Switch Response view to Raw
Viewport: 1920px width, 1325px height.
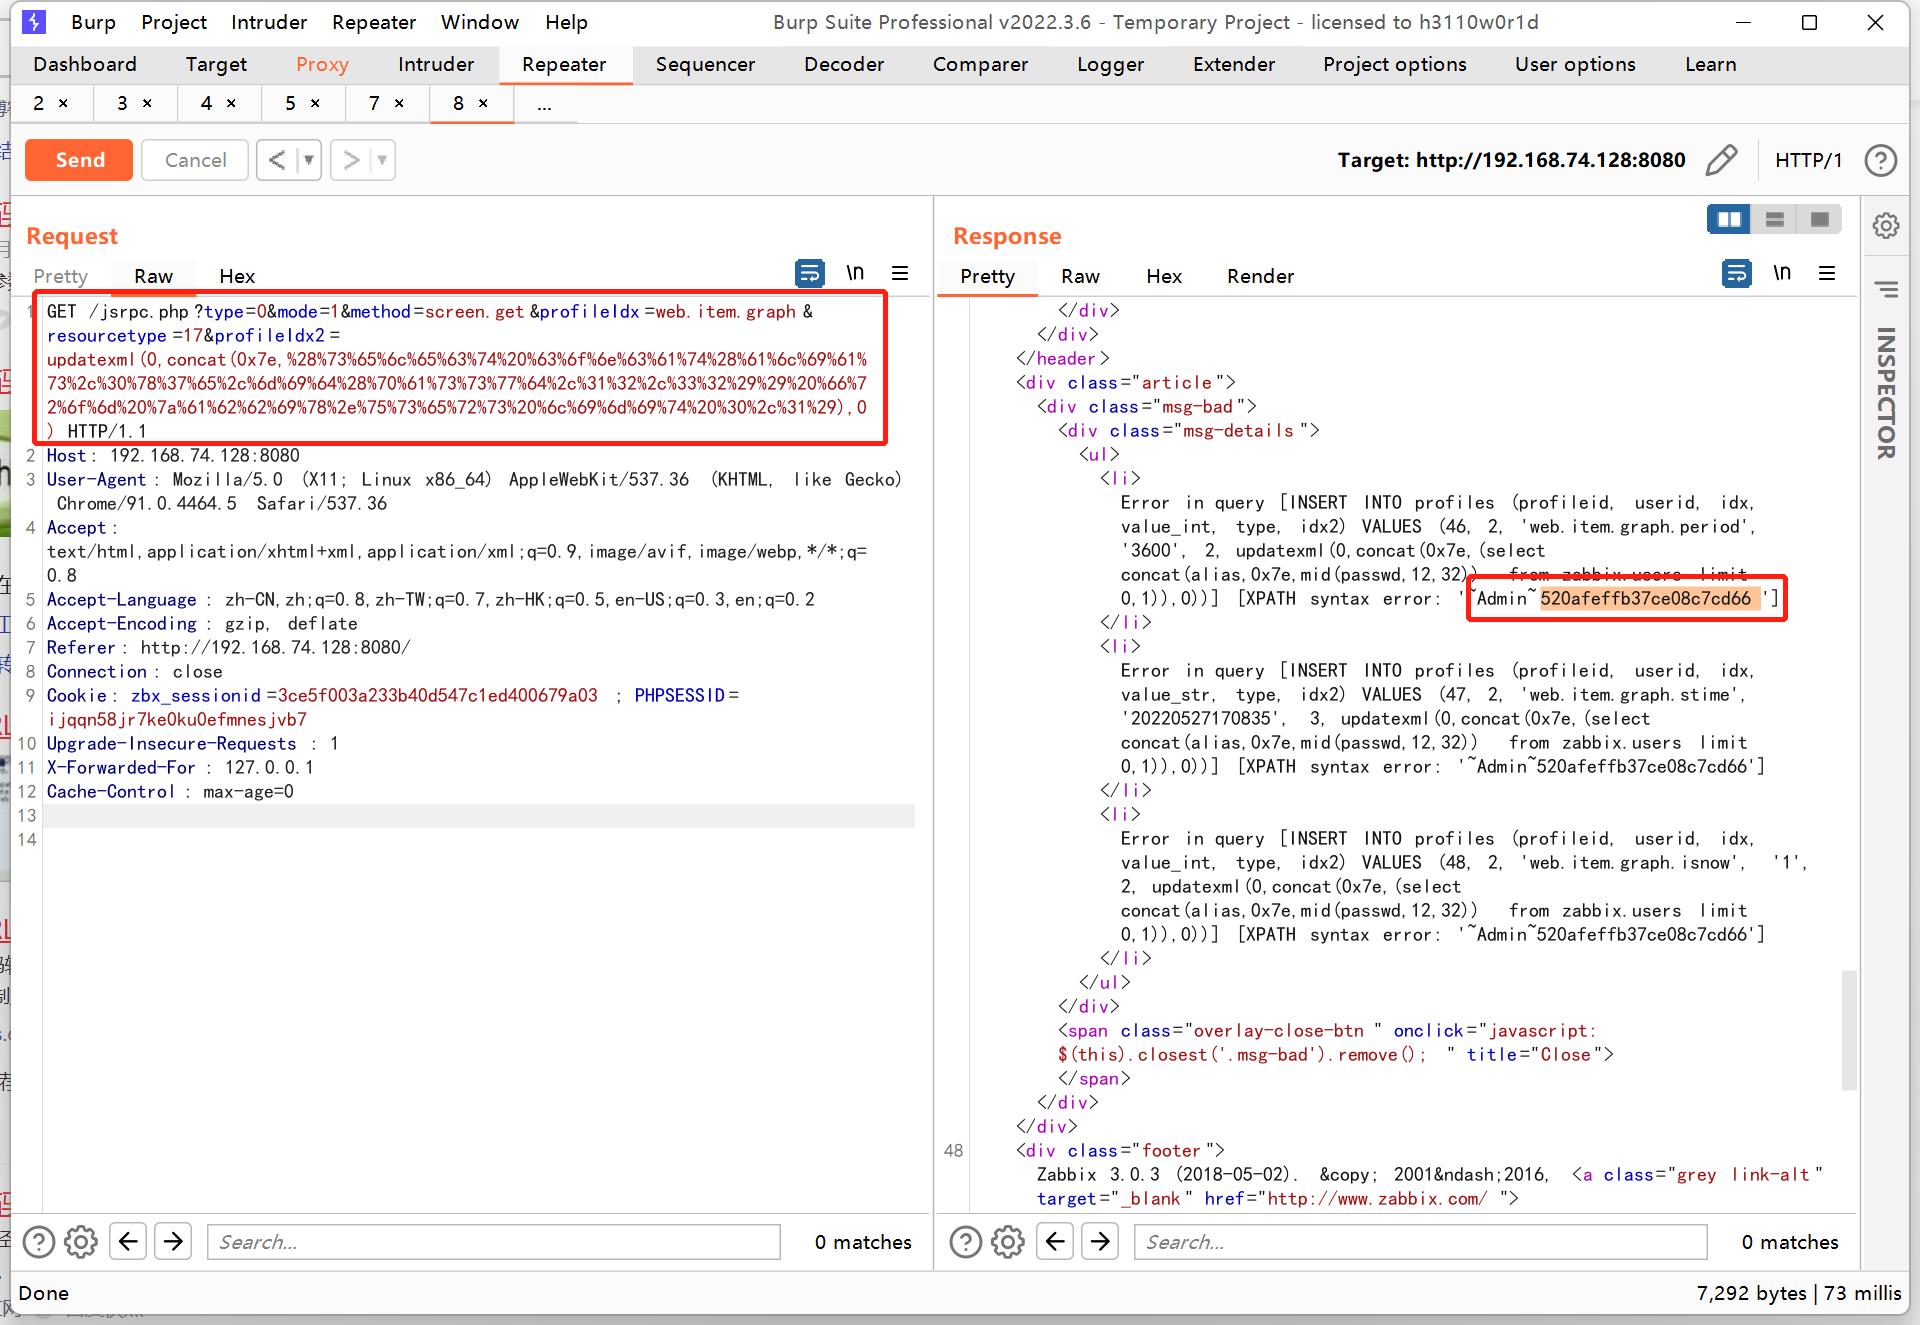click(x=1080, y=276)
